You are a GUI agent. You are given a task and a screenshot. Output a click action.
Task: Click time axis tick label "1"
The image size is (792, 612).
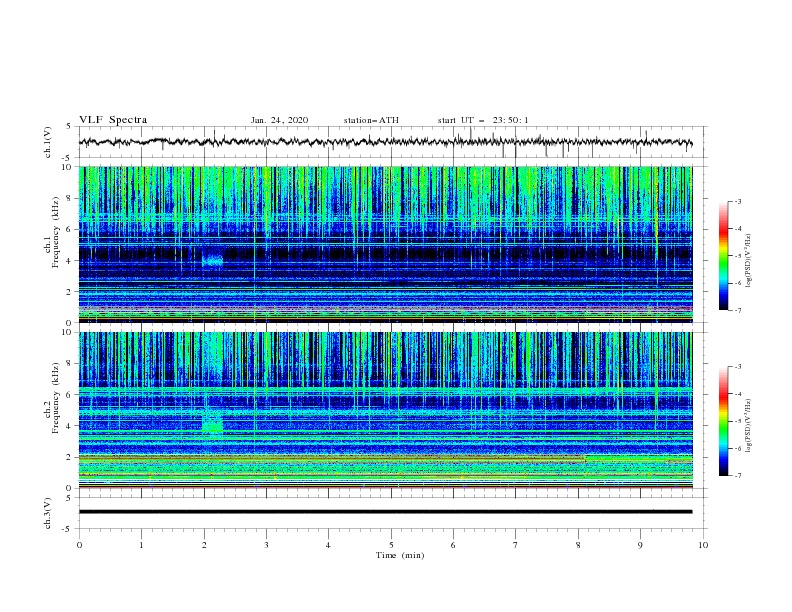(x=141, y=545)
